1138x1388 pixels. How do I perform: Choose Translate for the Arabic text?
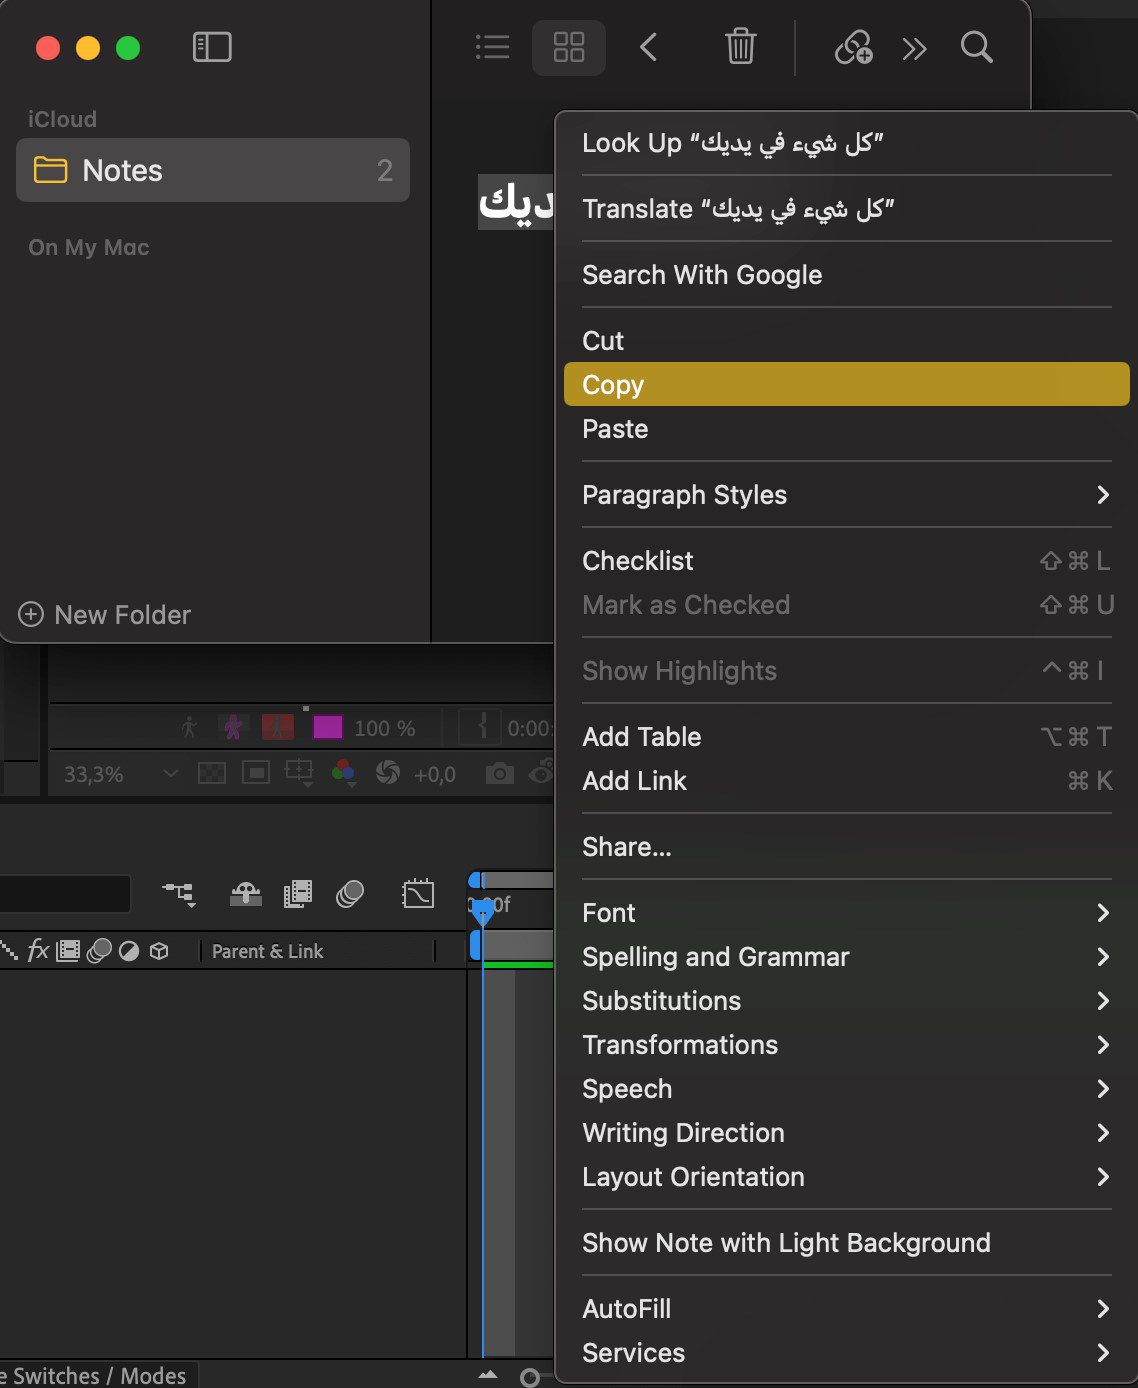pos(846,209)
